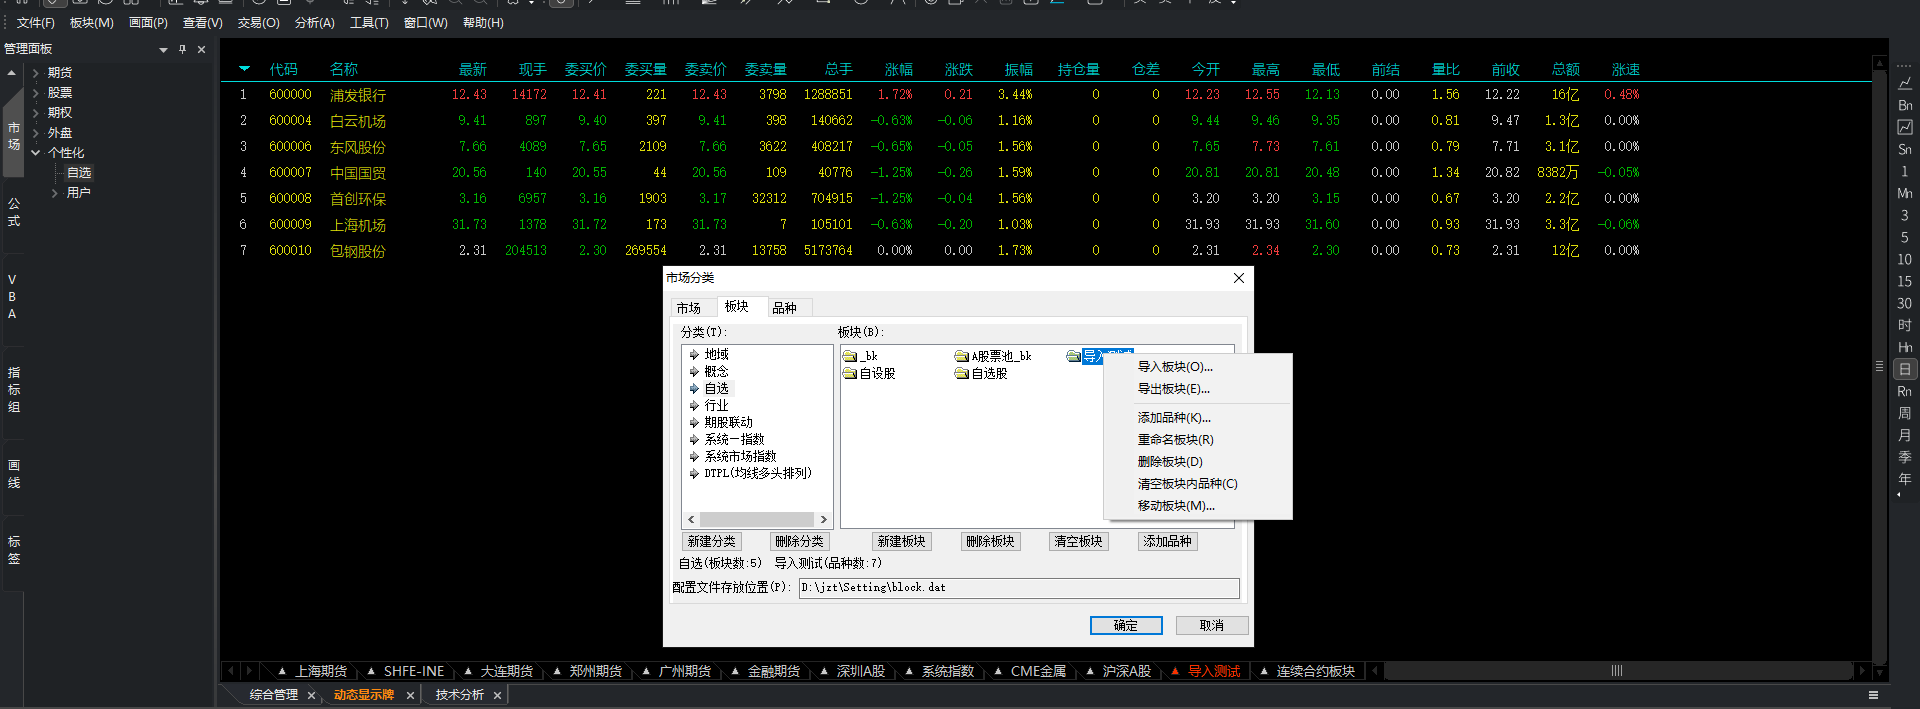Open the 管理面板 panel dropdown arrow

(x=163, y=49)
